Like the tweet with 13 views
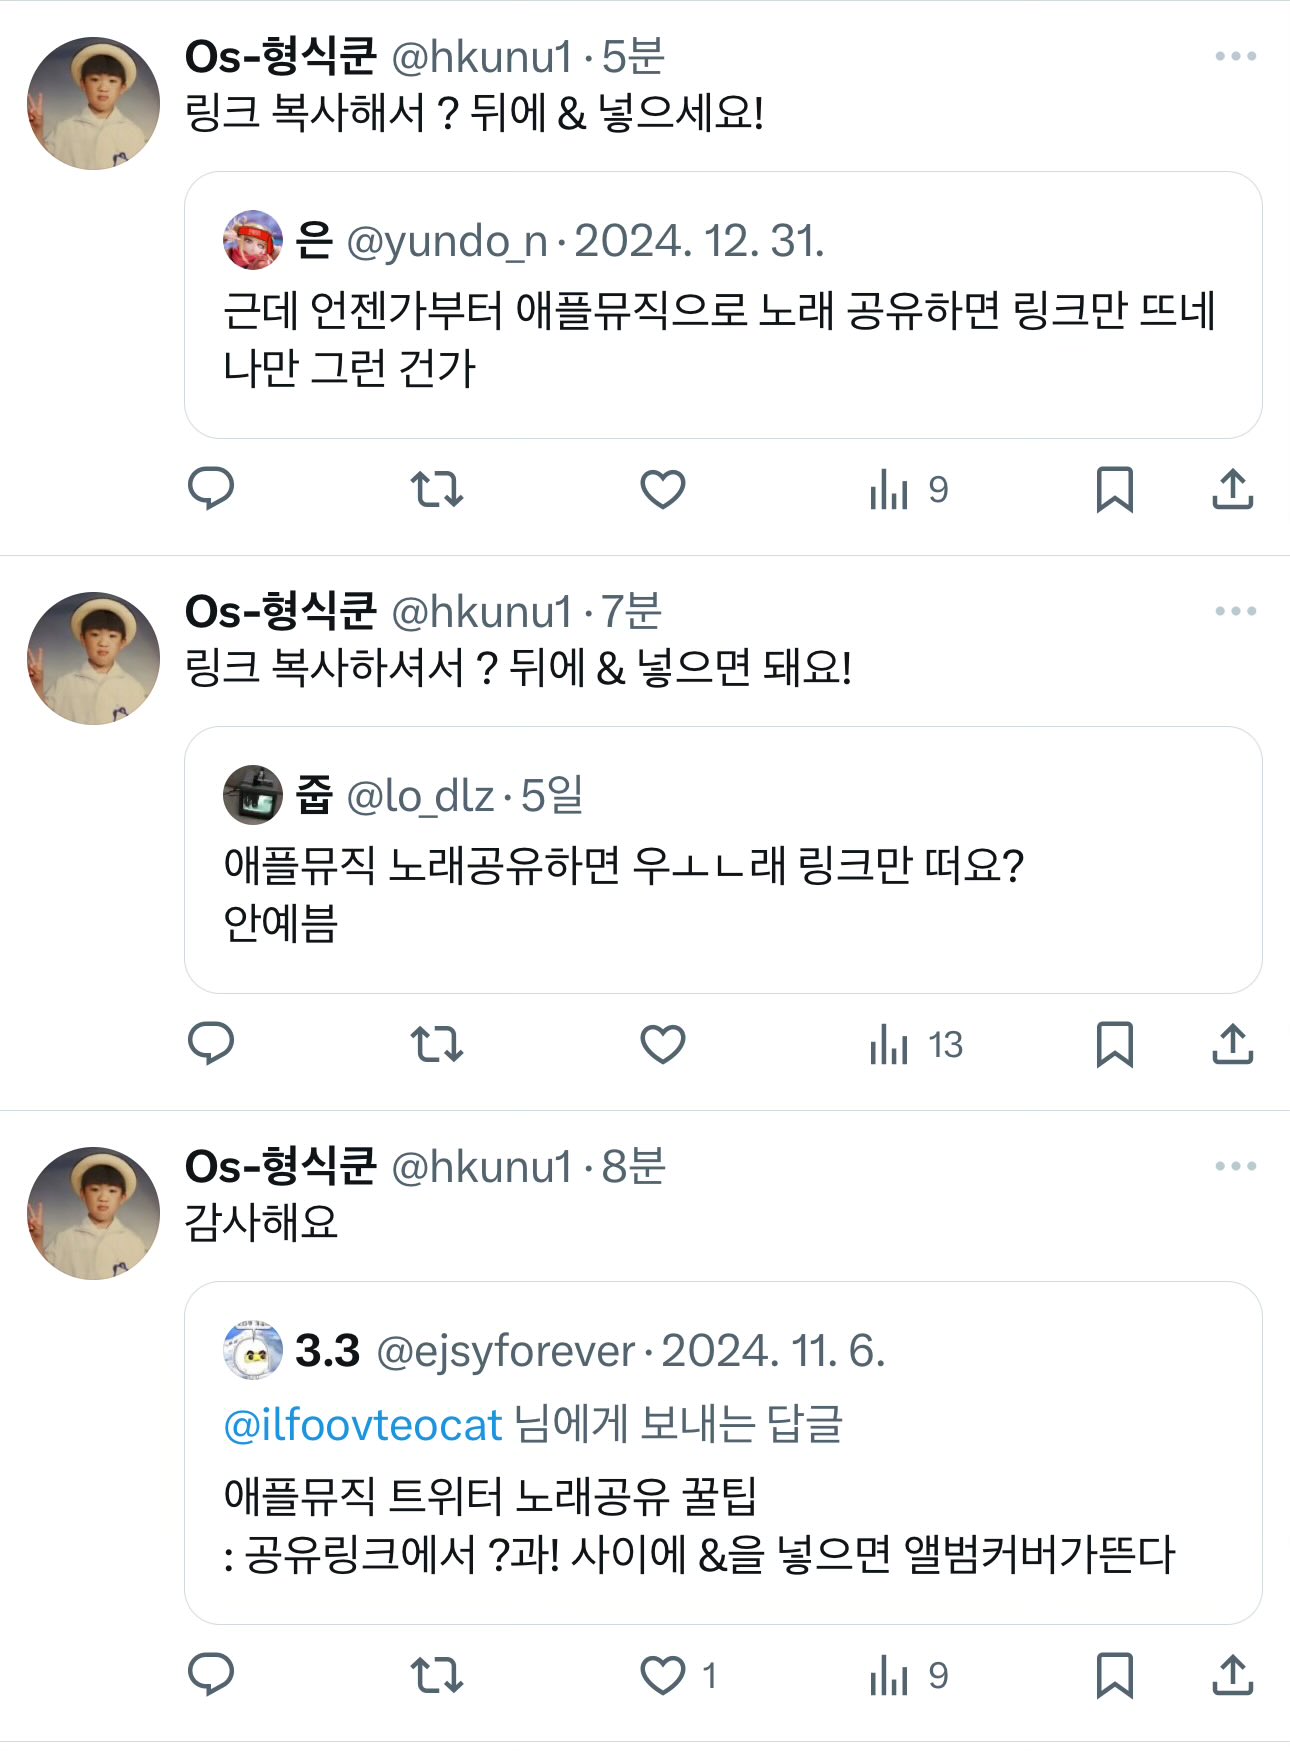The width and height of the screenshot is (1290, 1751). point(663,1044)
